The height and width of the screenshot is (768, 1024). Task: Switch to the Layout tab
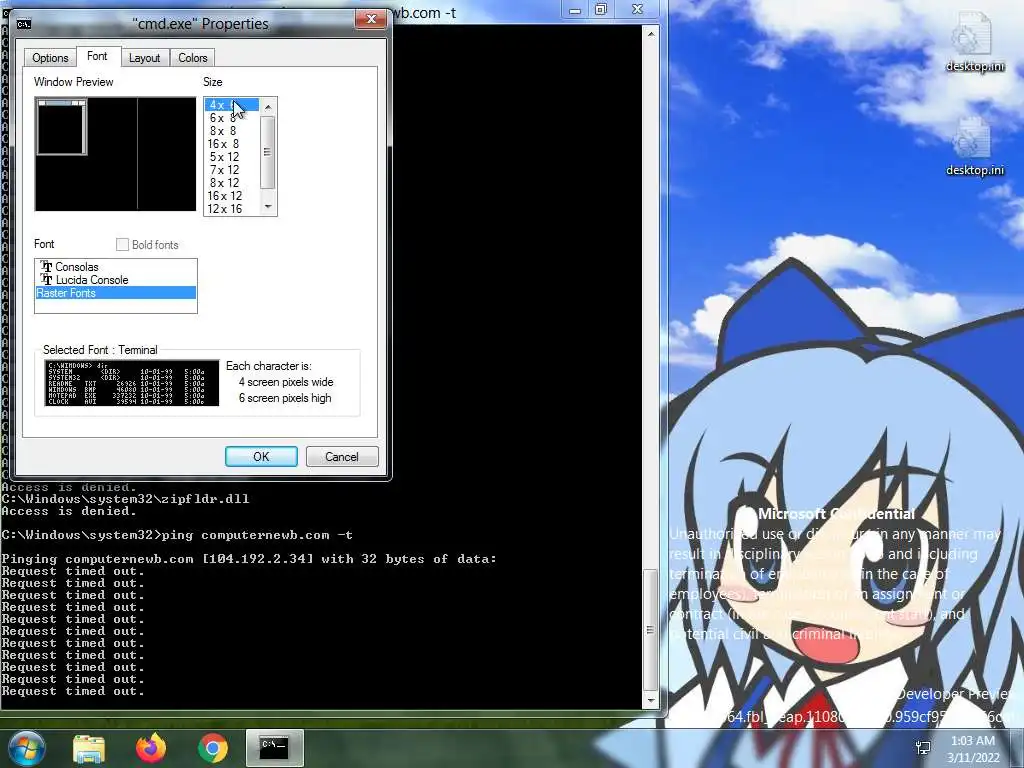[x=144, y=57]
